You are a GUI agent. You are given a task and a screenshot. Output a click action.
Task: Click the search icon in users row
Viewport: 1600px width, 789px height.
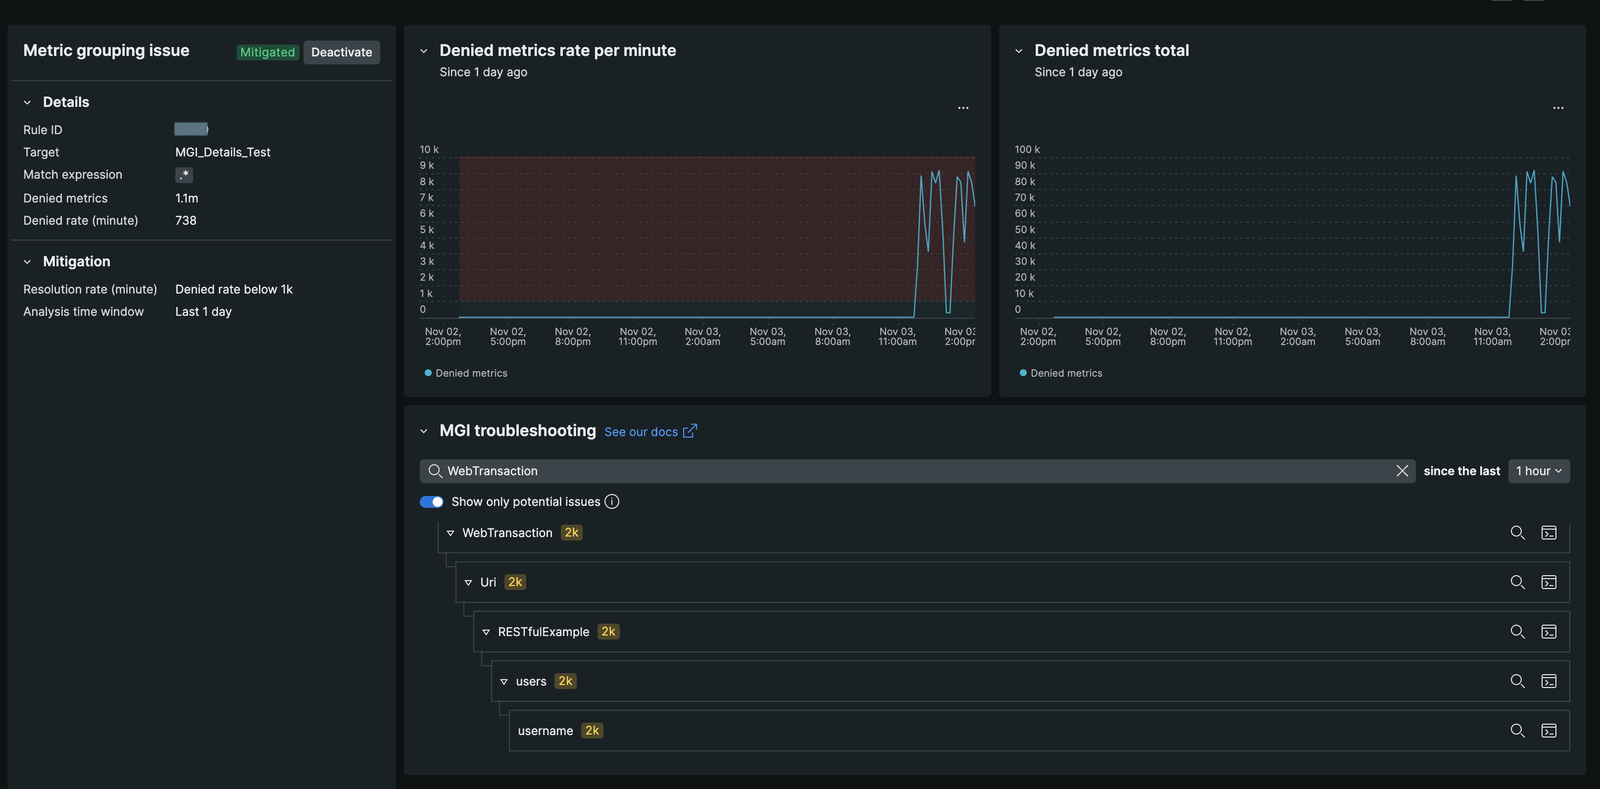click(1517, 681)
